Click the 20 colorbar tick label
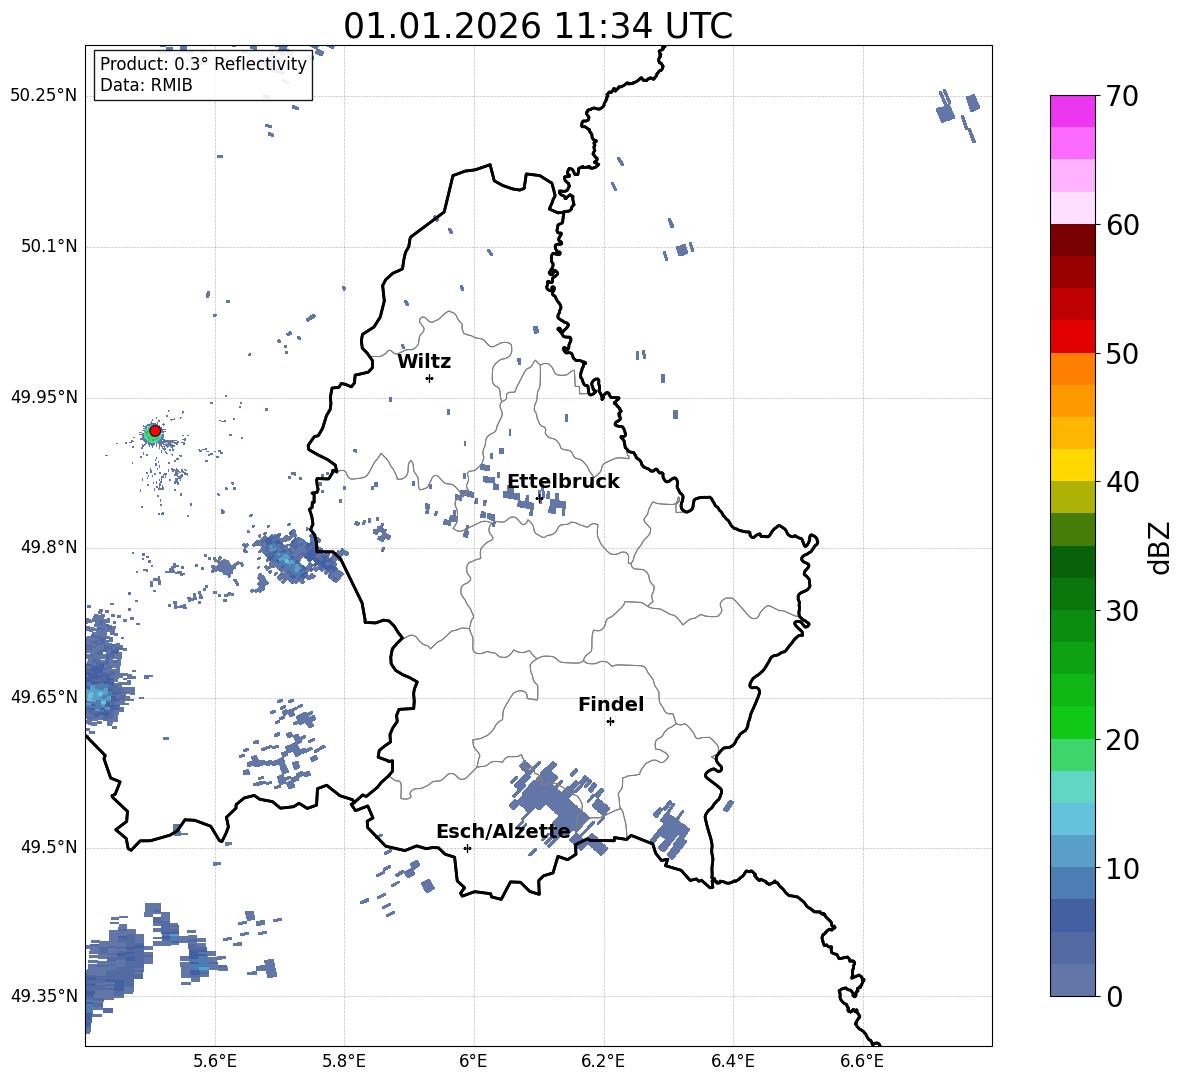 [1122, 740]
